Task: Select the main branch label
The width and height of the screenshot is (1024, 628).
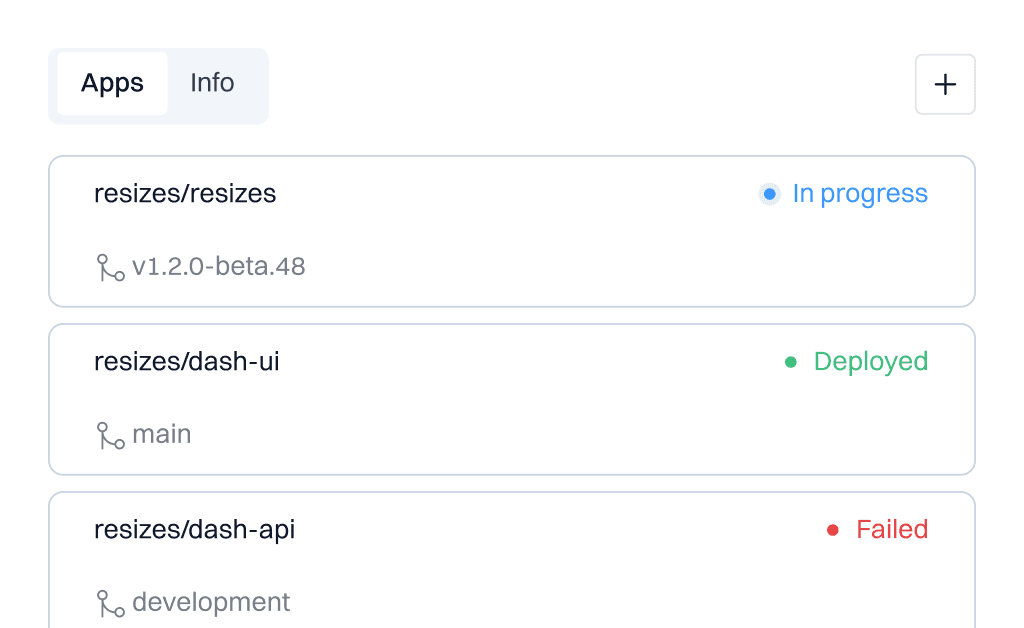Action: (163, 434)
